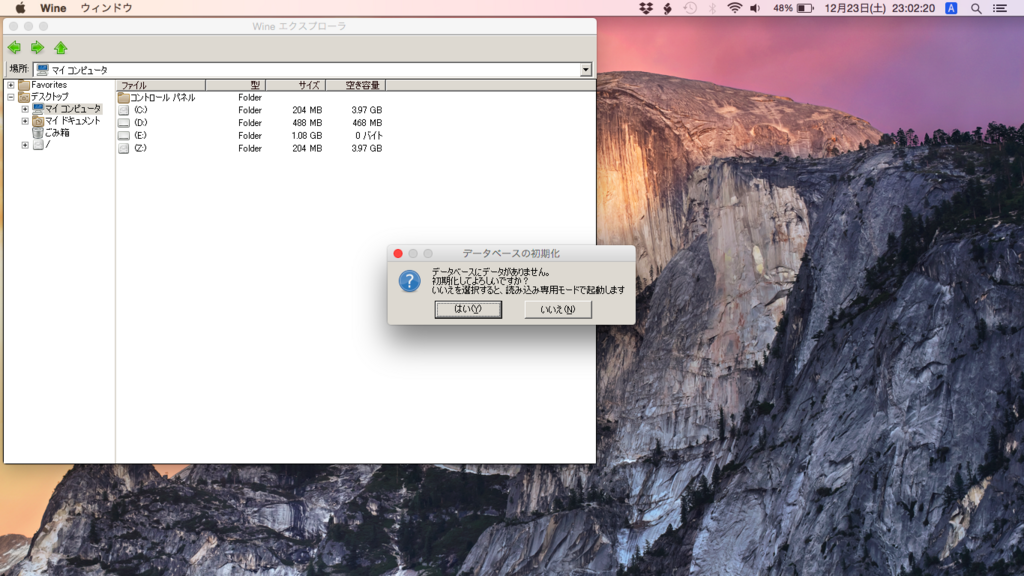Select the (Z:) drive icon
The height and width of the screenshot is (576, 1024).
[123, 148]
